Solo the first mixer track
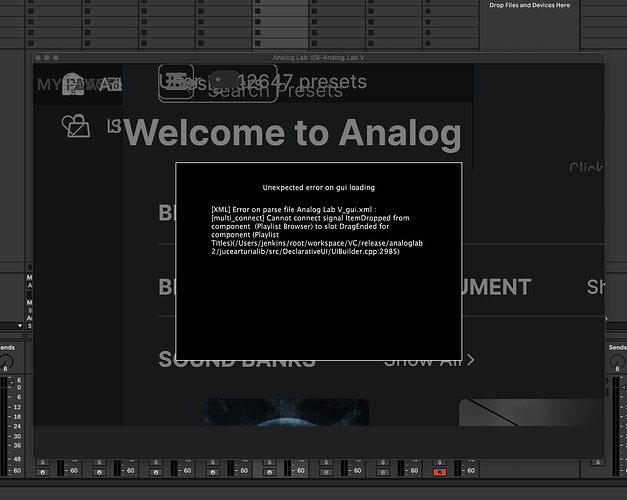627x500 pixels. (42, 462)
